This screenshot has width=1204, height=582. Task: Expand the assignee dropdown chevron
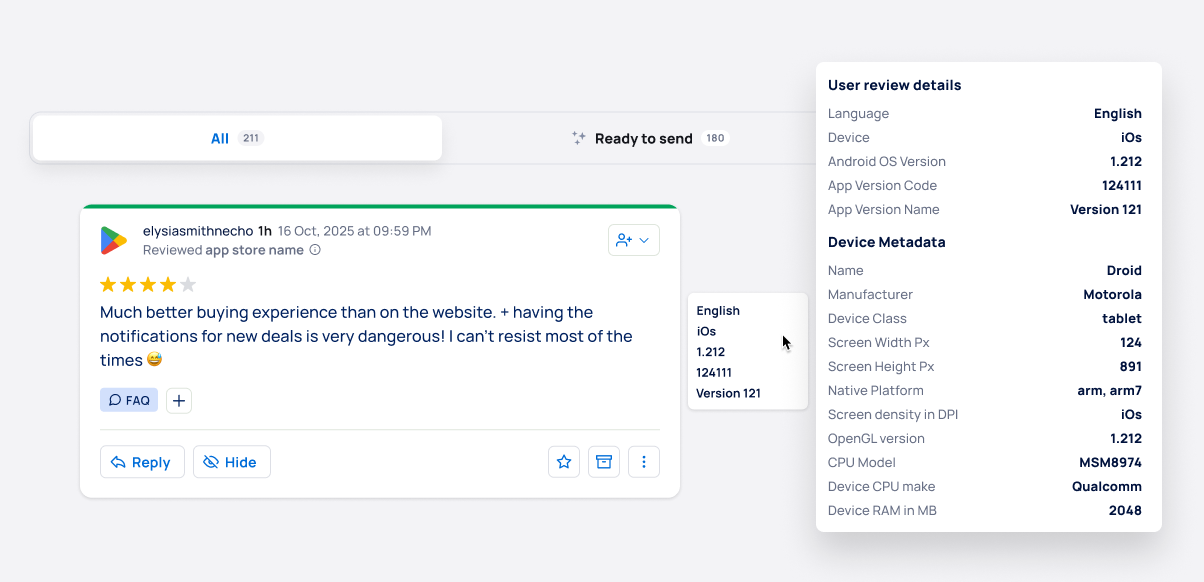pos(644,240)
